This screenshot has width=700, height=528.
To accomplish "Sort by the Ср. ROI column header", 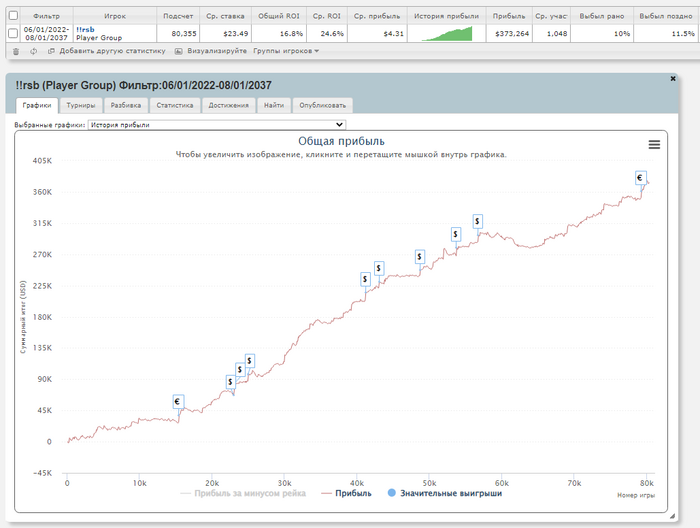I will (x=327, y=16).
